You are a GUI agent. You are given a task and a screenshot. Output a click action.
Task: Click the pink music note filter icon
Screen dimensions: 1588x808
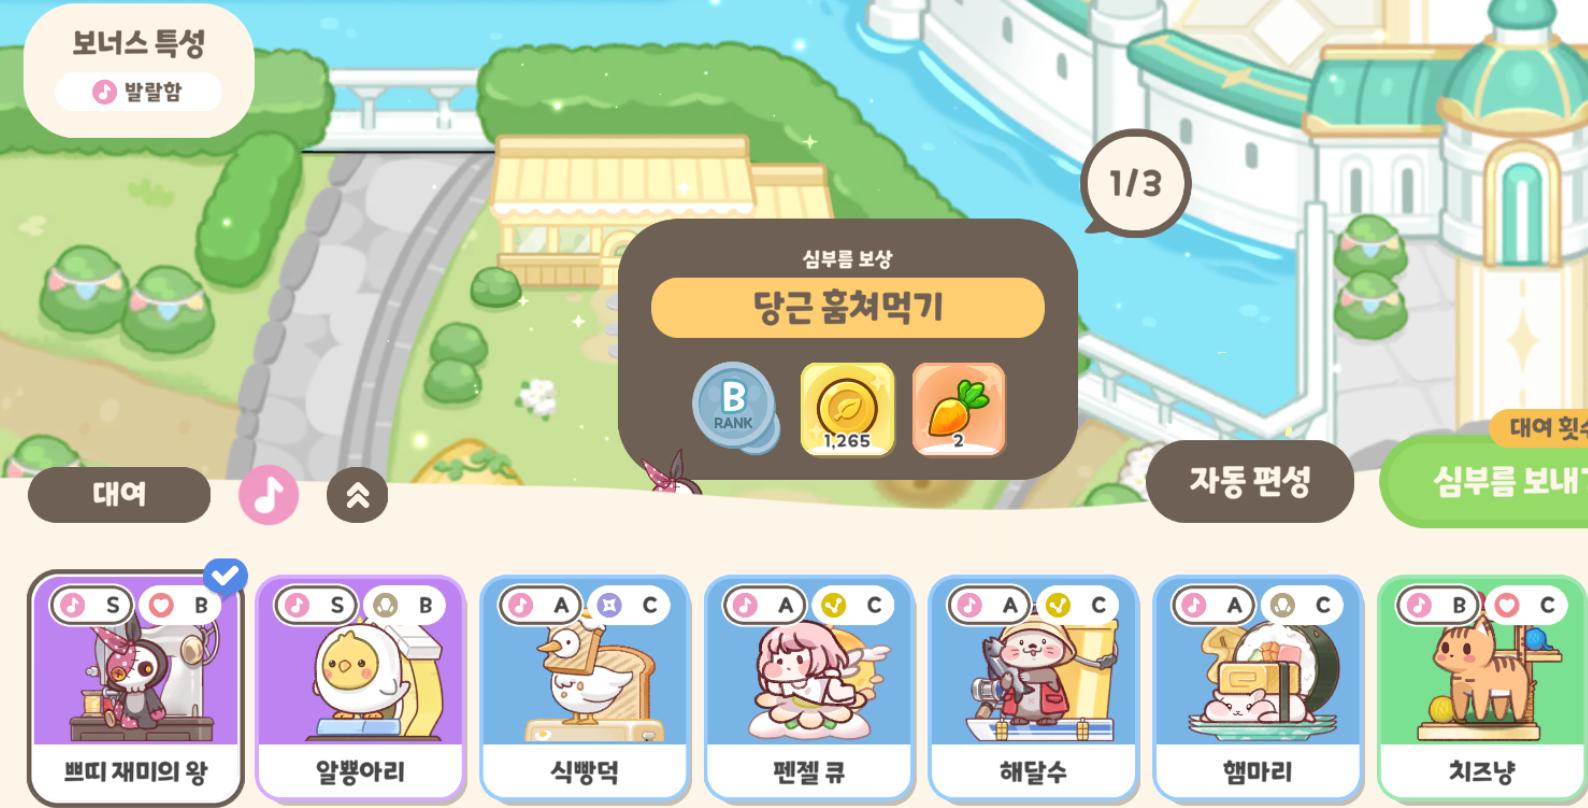pyautogui.click(x=268, y=495)
